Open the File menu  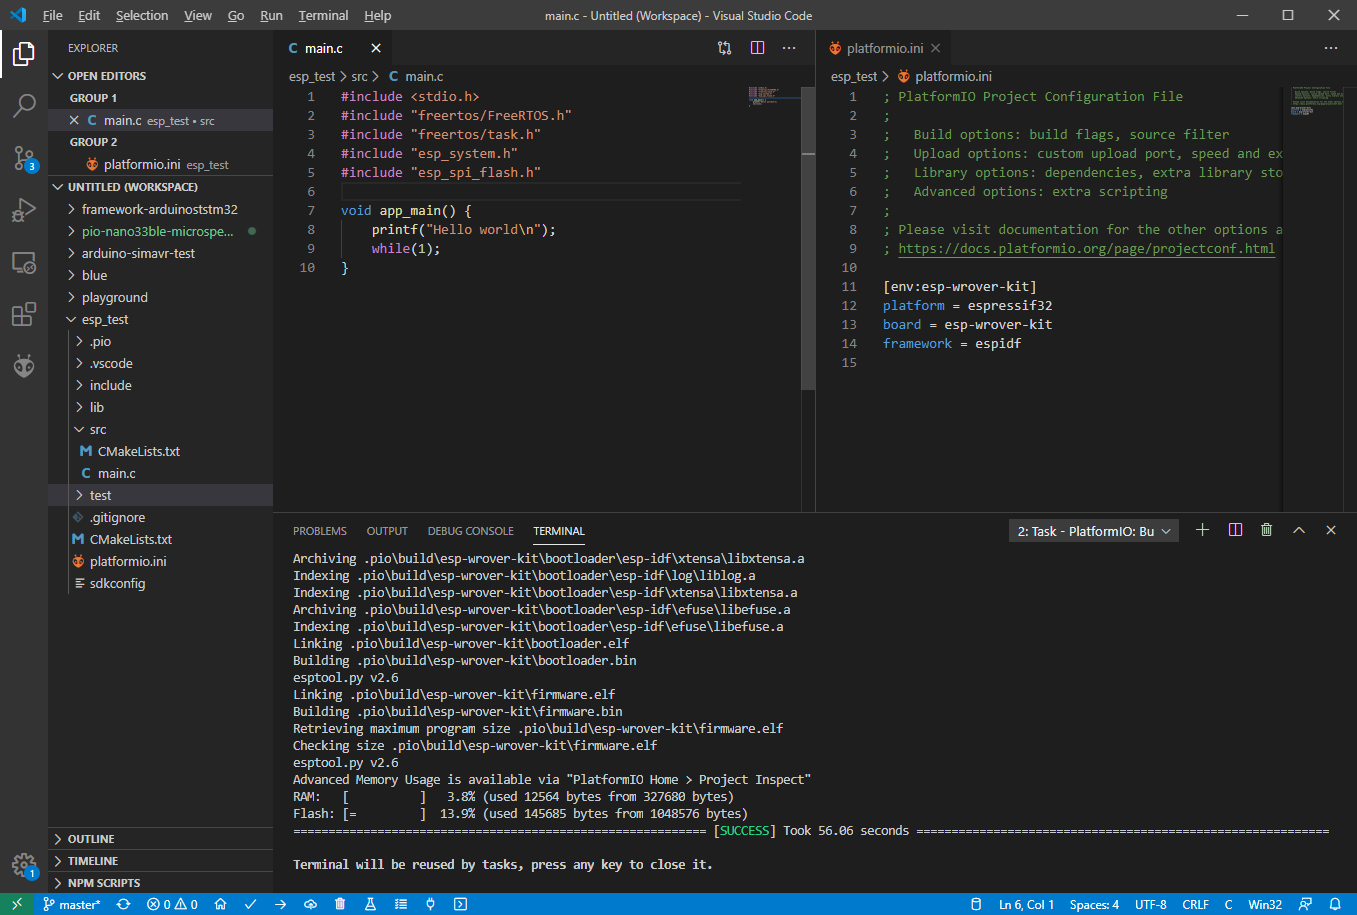click(x=53, y=15)
